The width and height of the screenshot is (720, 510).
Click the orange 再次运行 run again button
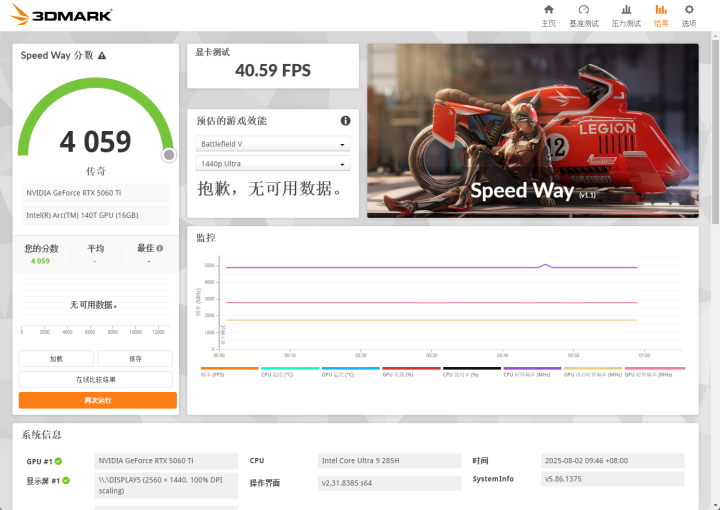(98, 400)
